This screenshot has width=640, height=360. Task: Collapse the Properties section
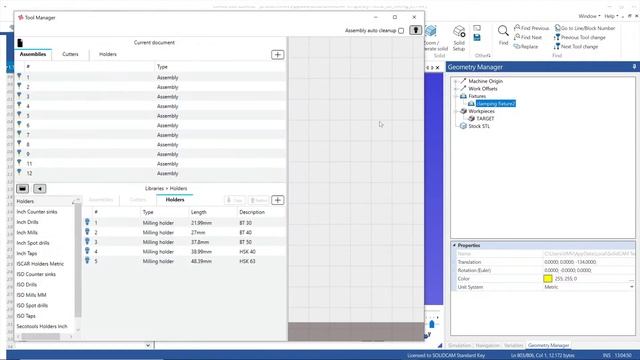click(454, 245)
